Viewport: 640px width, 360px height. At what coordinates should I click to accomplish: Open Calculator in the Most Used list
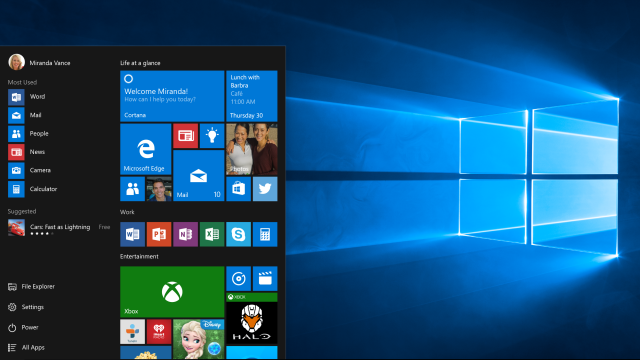point(33,189)
